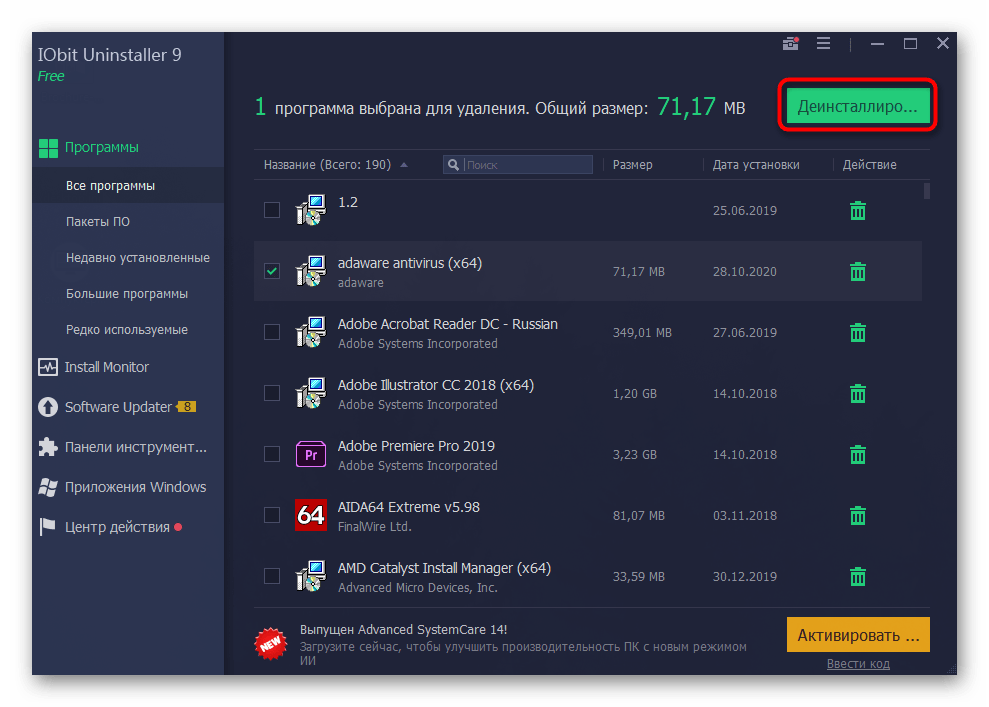Viewport: 989px width, 707px height.
Task: Click the Adobe Acrobat Reader installer icon
Action: tap(311, 332)
